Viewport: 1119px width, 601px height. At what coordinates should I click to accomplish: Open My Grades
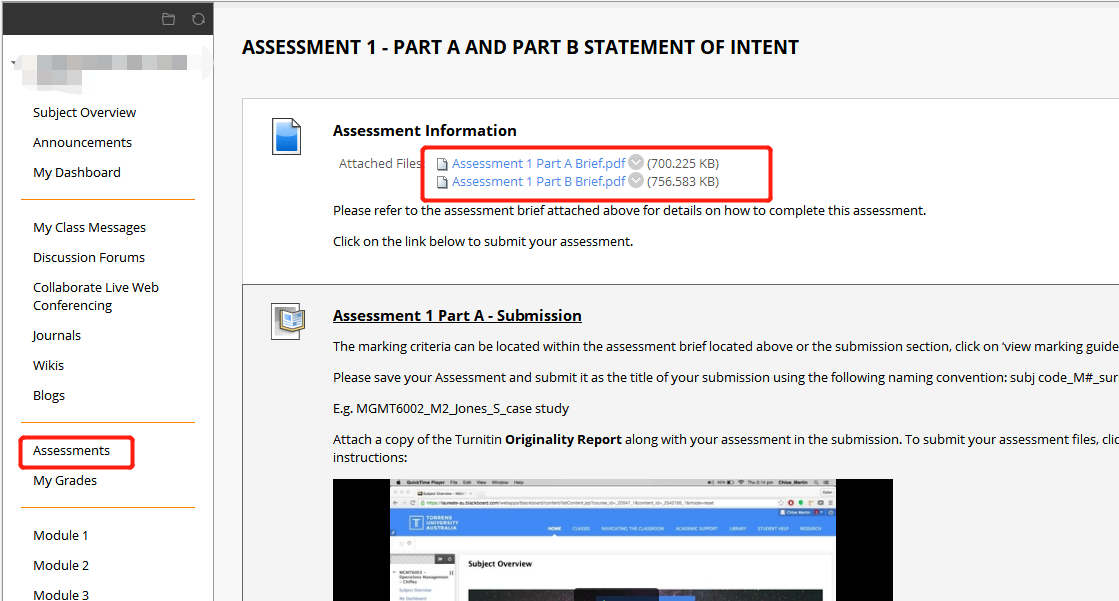[65, 480]
